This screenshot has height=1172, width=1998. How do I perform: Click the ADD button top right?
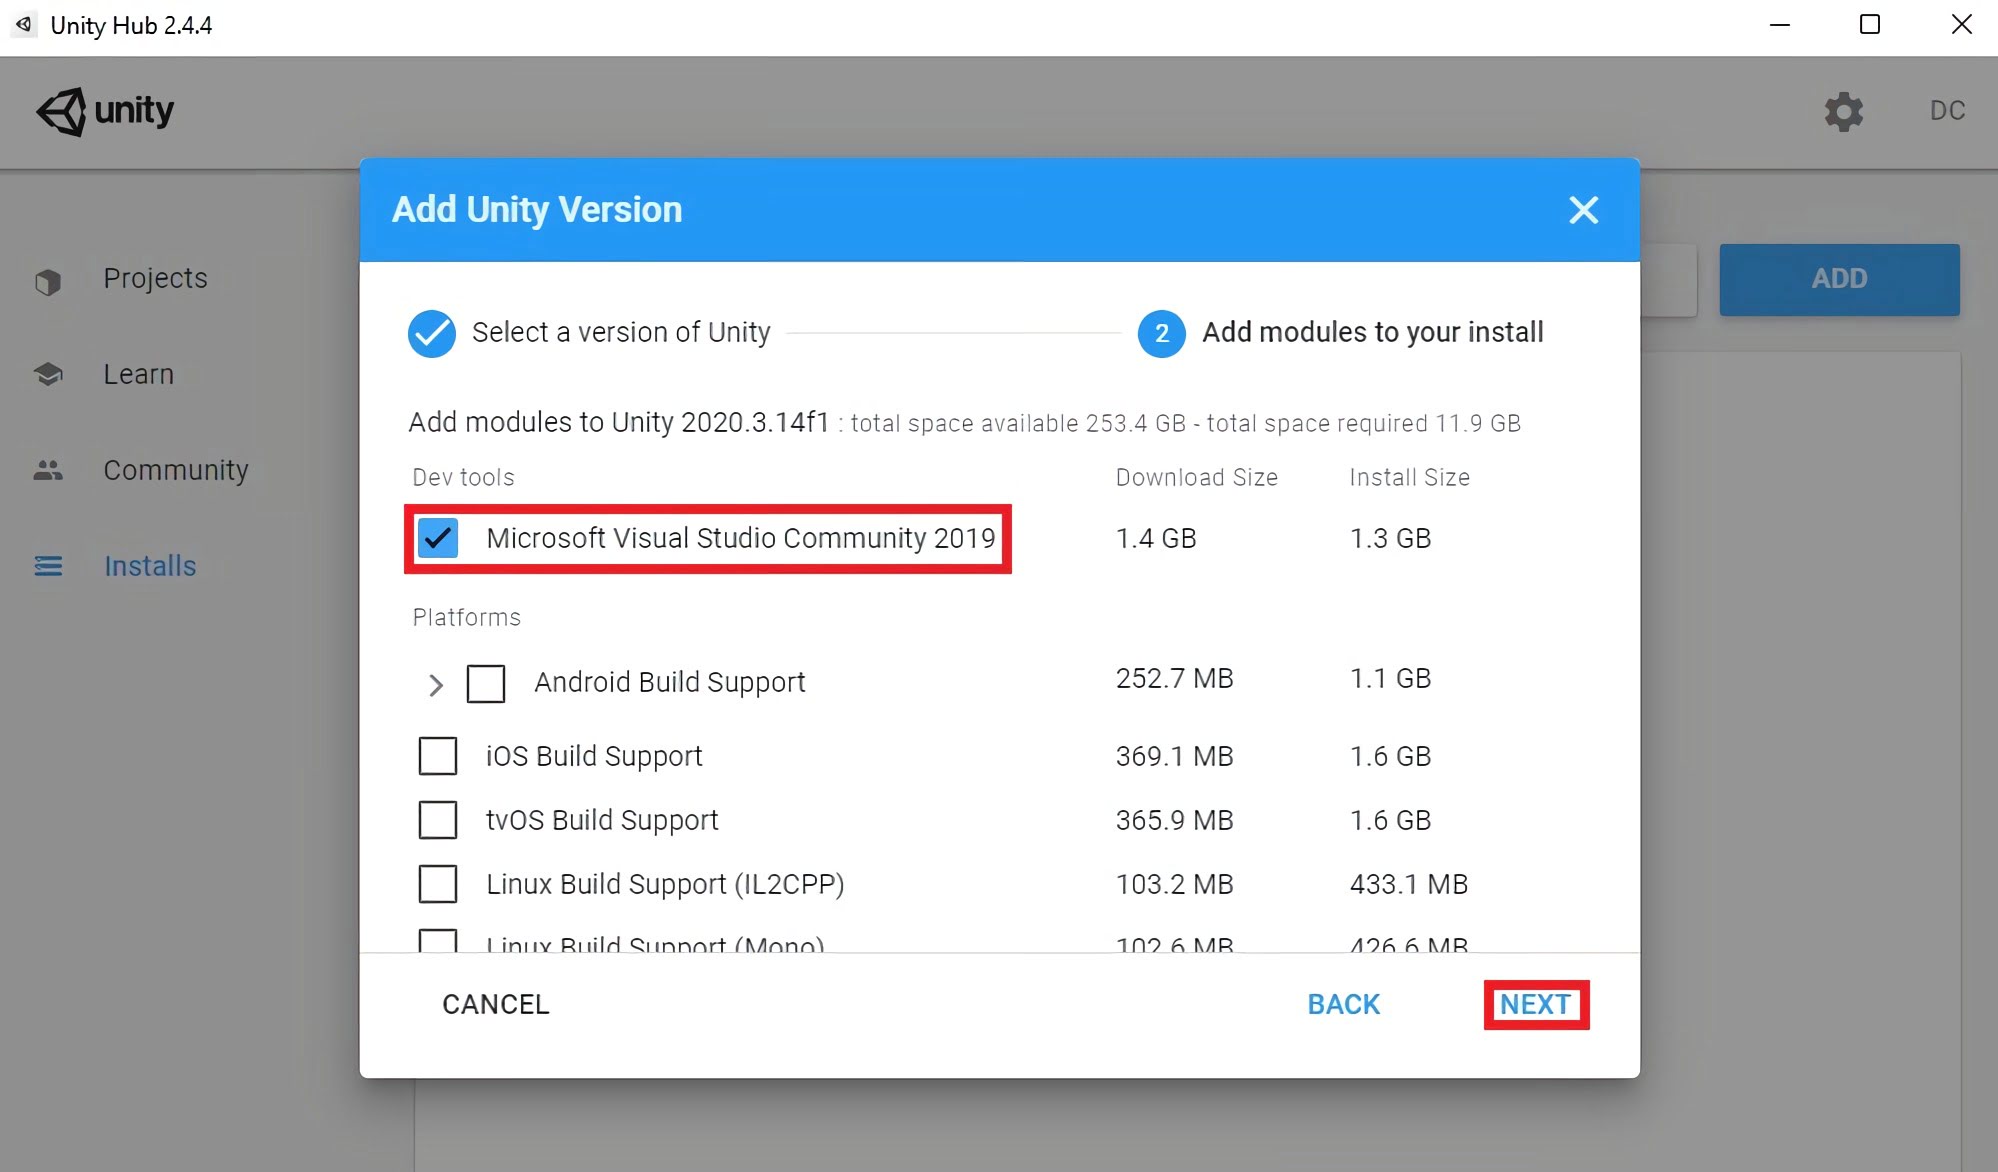(x=1839, y=278)
